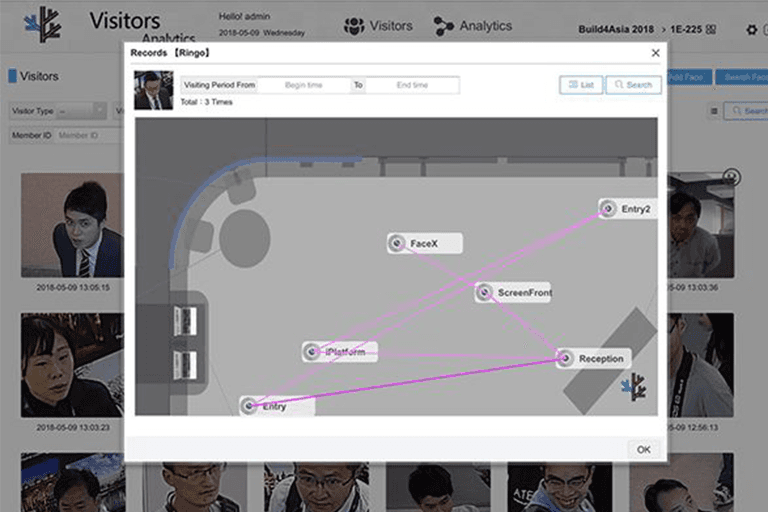
Task: Click the grid view icon beside background Search
Action: pyautogui.click(x=714, y=111)
